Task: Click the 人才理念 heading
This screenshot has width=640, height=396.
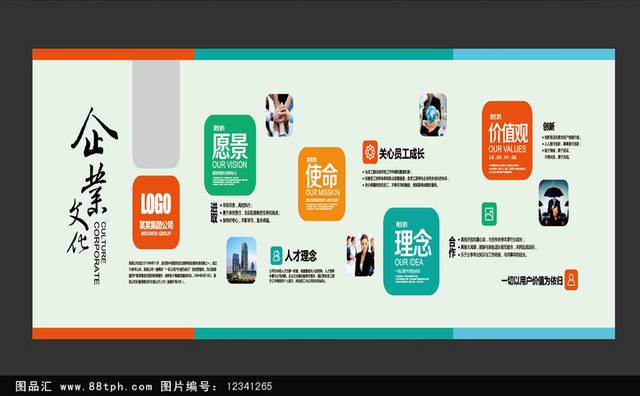Action: click(x=301, y=256)
